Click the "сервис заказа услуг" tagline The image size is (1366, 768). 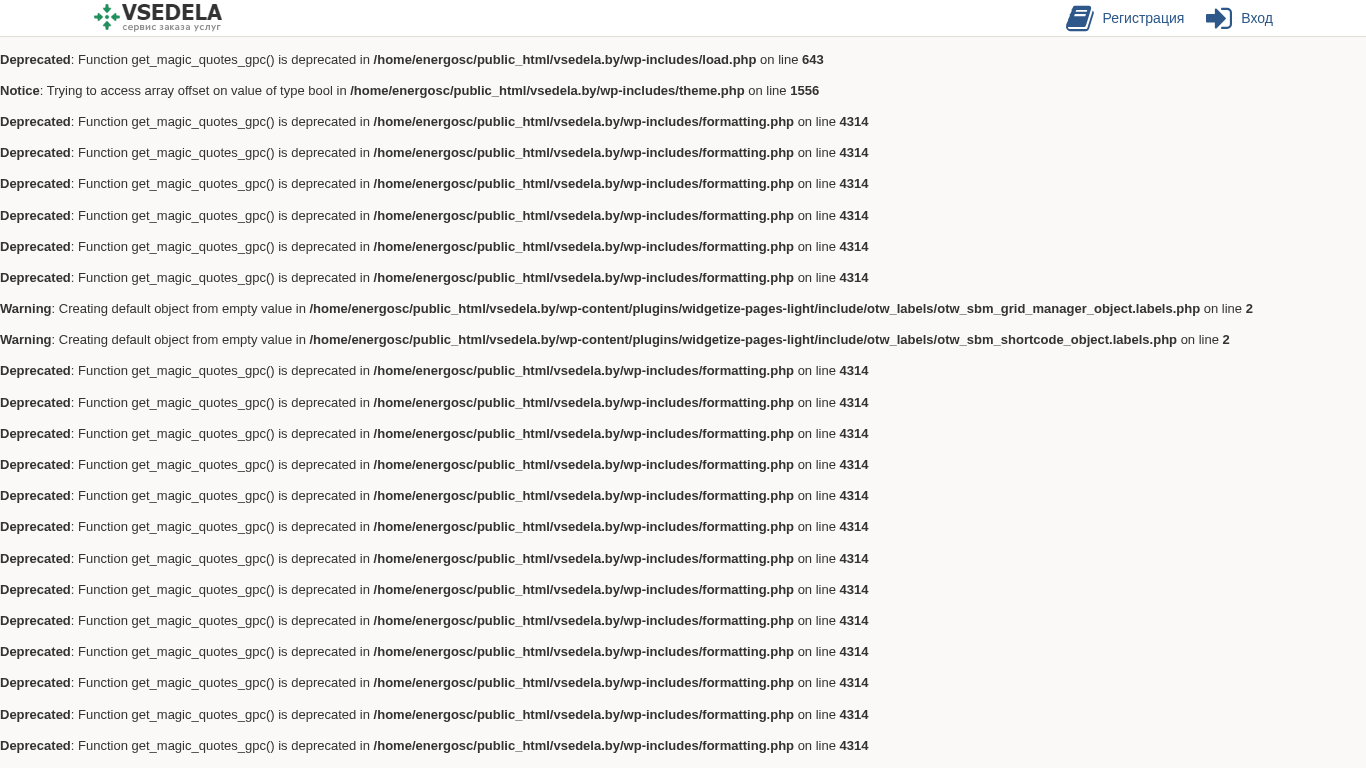[172, 27]
